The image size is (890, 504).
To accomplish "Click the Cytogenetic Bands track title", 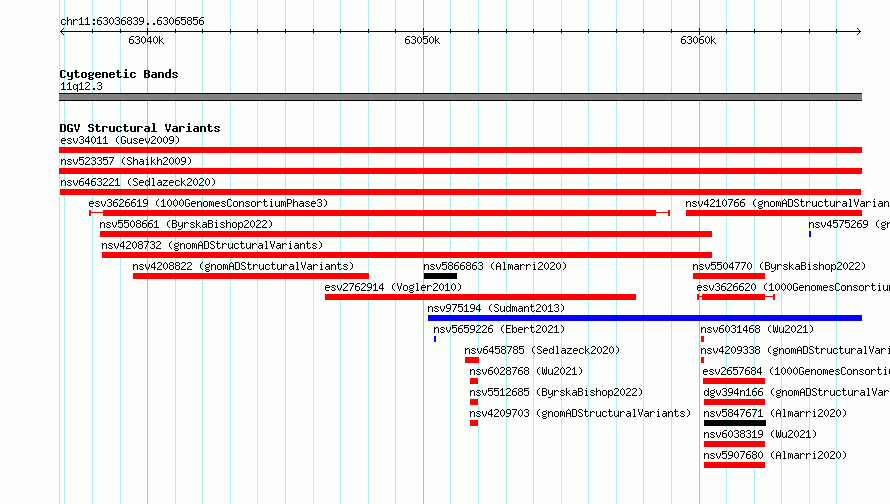I will pyautogui.click(x=119, y=74).
